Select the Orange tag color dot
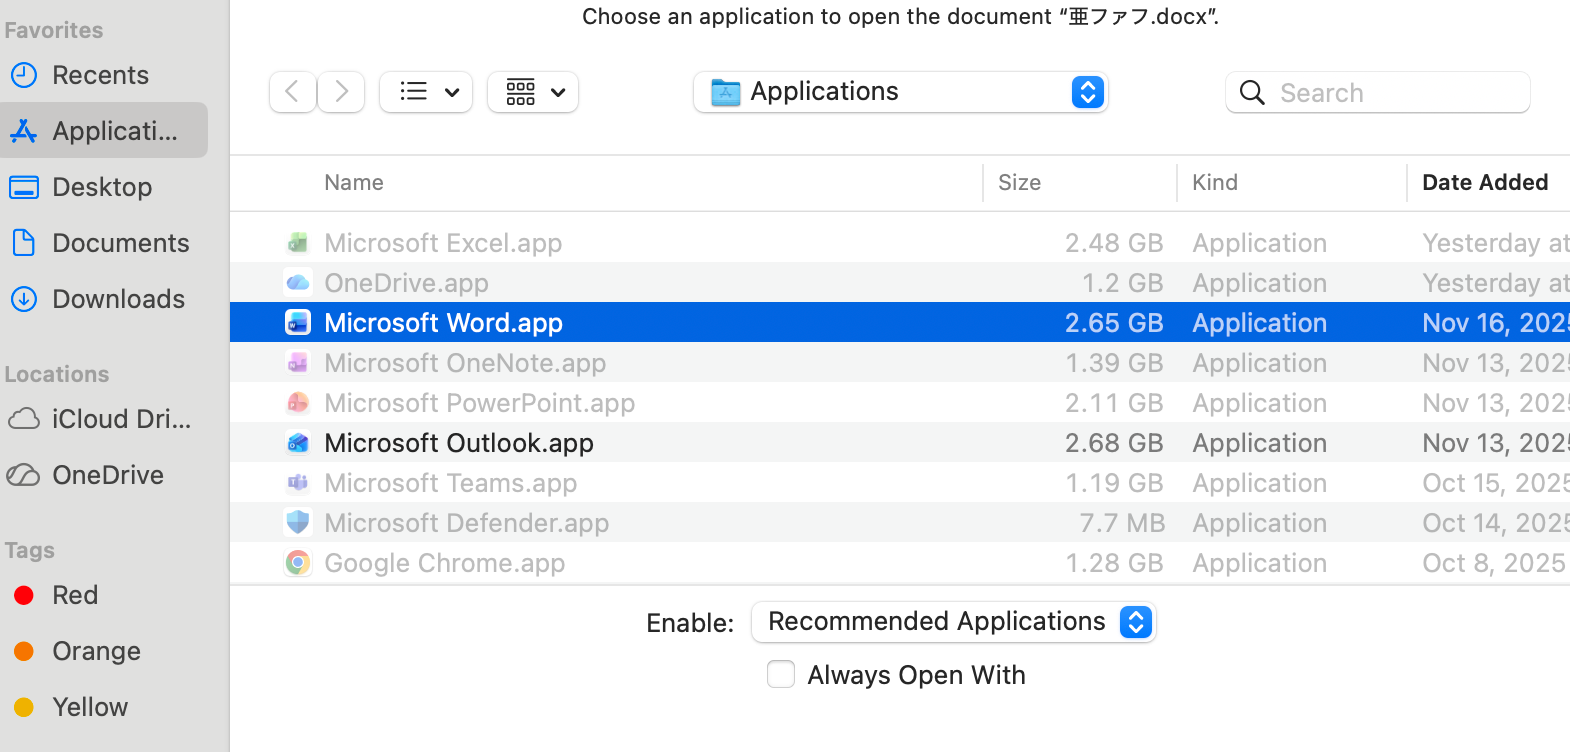This screenshot has width=1570, height=752. pos(24,651)
